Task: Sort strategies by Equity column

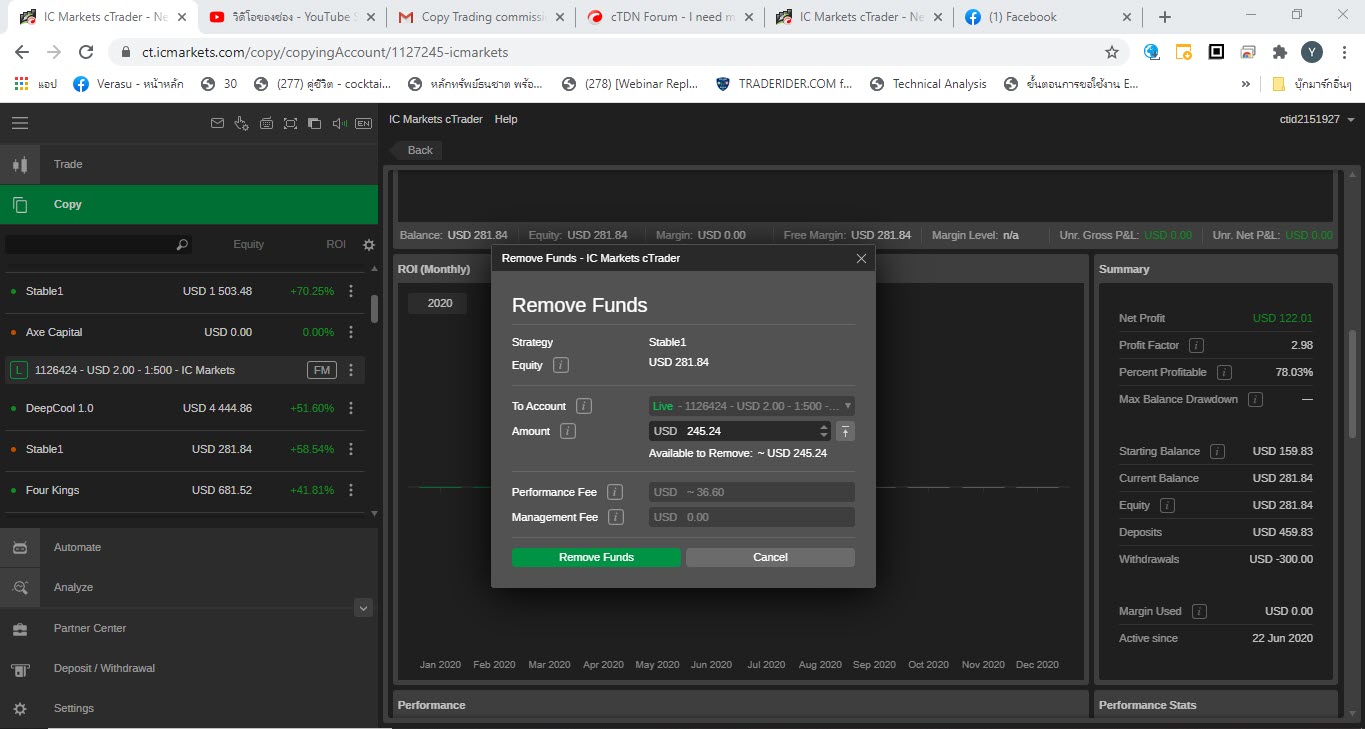Action: click(248, 244)
